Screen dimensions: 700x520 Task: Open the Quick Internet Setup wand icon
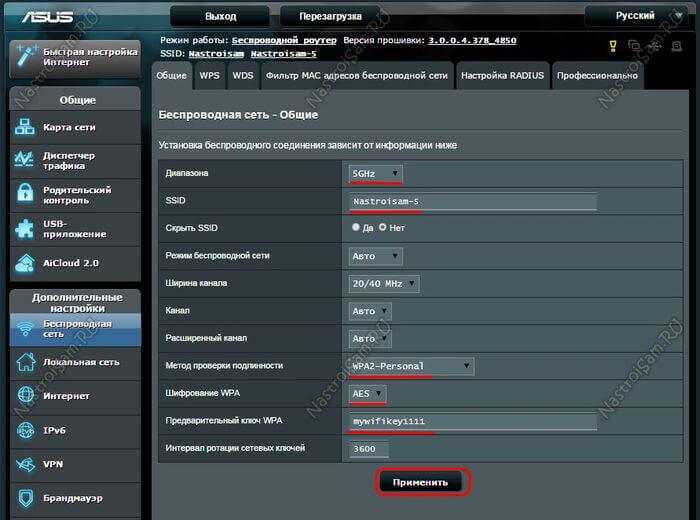click(x=25, y=57)
